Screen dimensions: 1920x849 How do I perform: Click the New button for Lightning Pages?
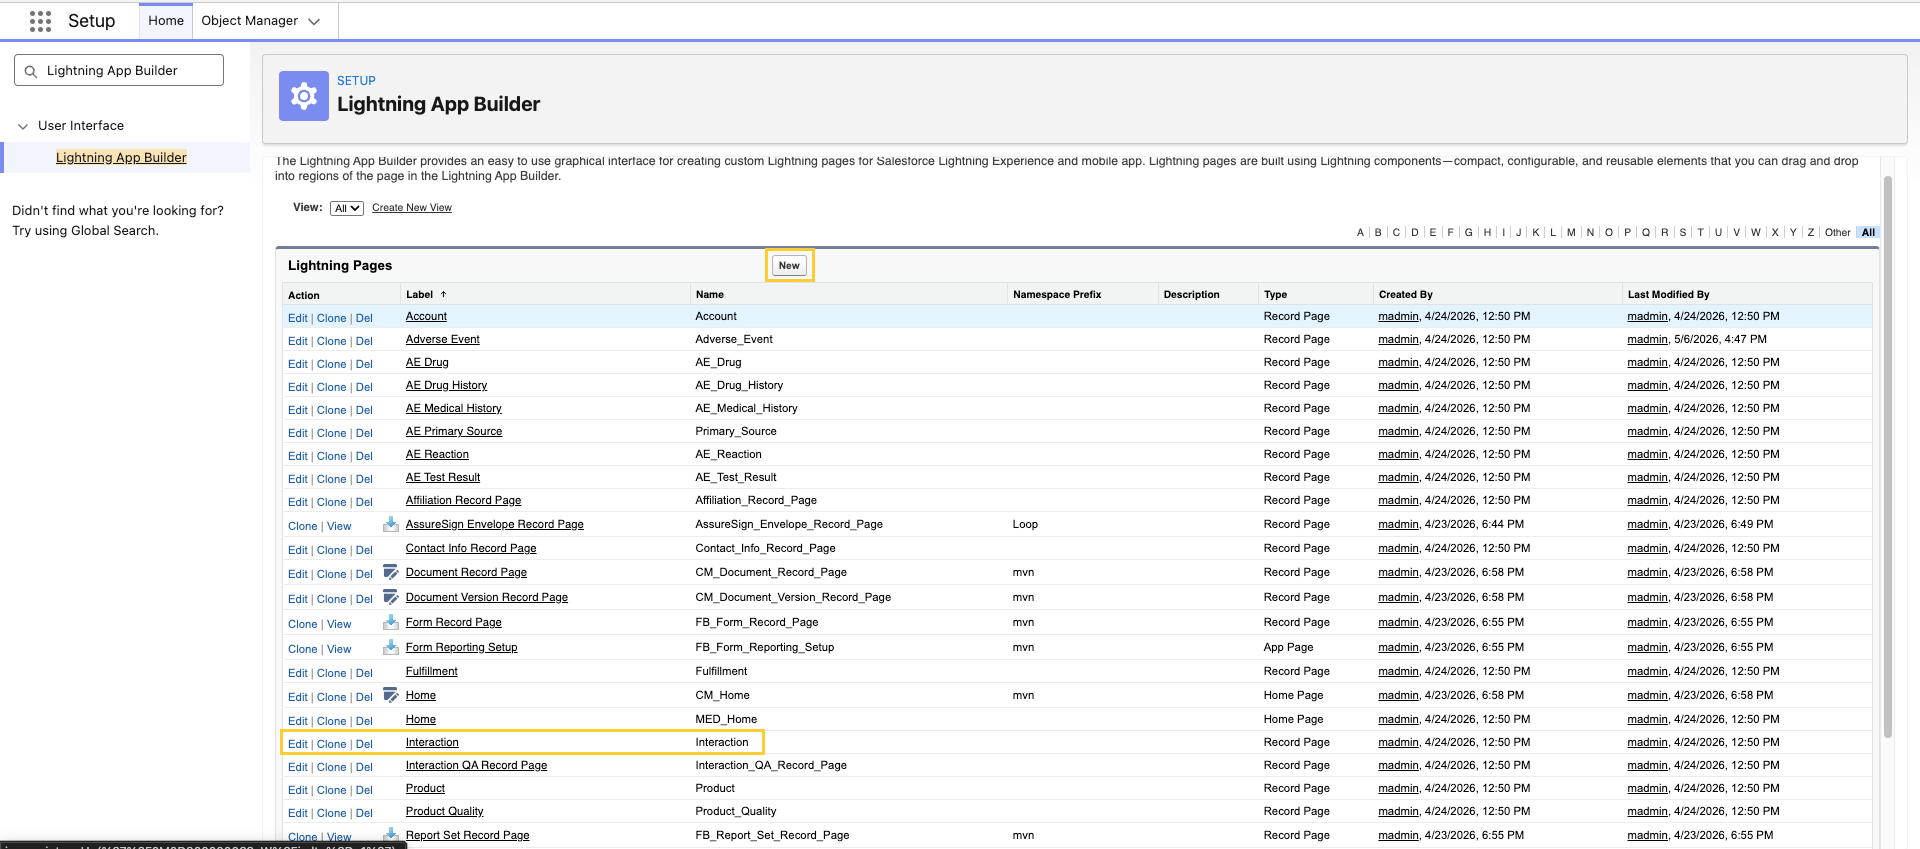(x=789, y=265)
